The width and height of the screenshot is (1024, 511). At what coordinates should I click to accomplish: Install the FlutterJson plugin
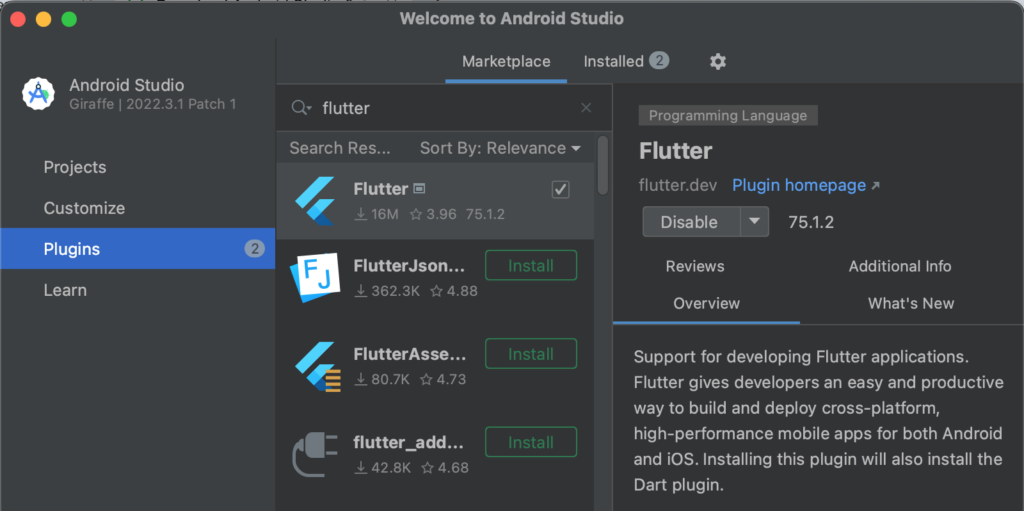tap(531, 265)
